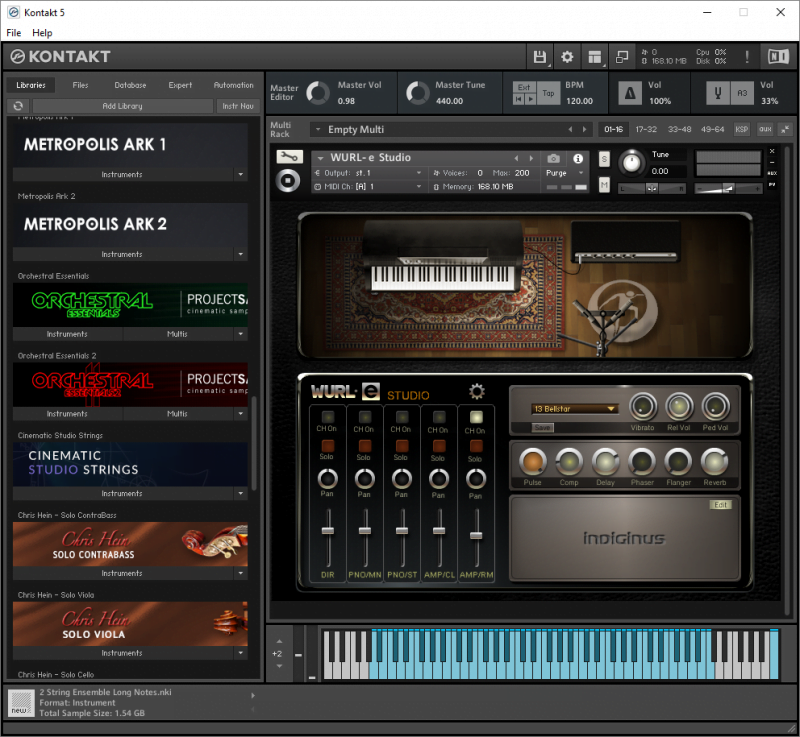The image size is (800, 737).
Task: Open instrument edit mode with wrench icon
Action: coord(289,157)
